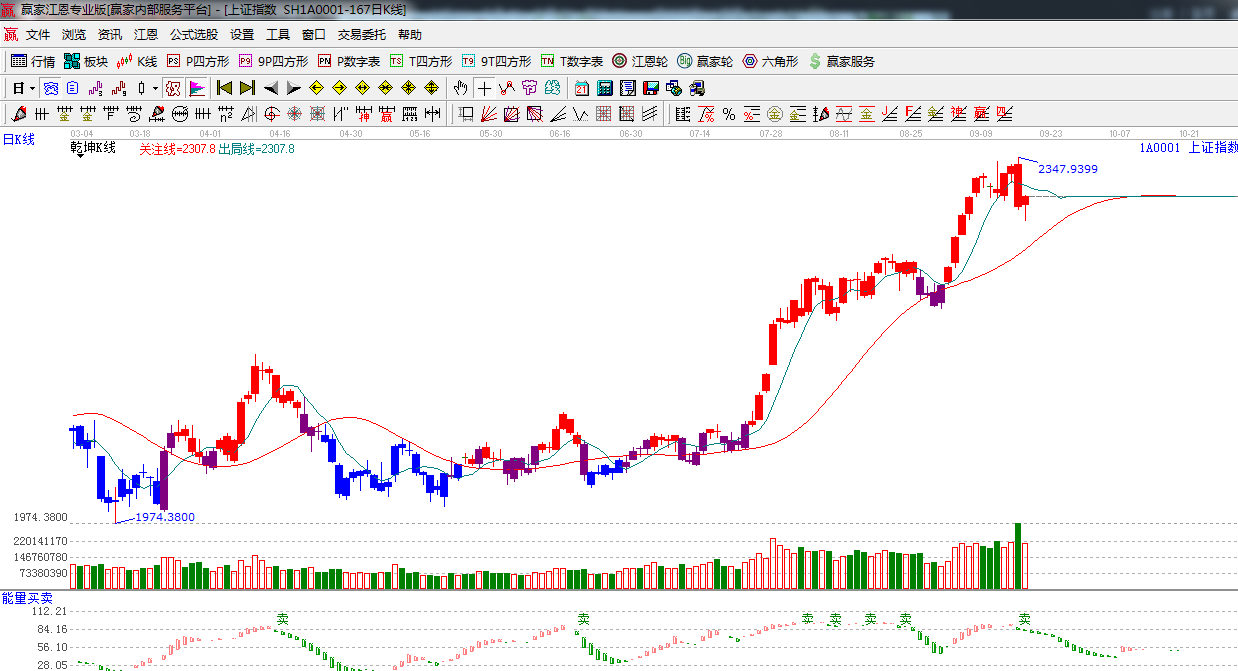This screenshot has width=1238, height=671.
Task: Toggle the crosshair cursor button
Action: [484, 88]
